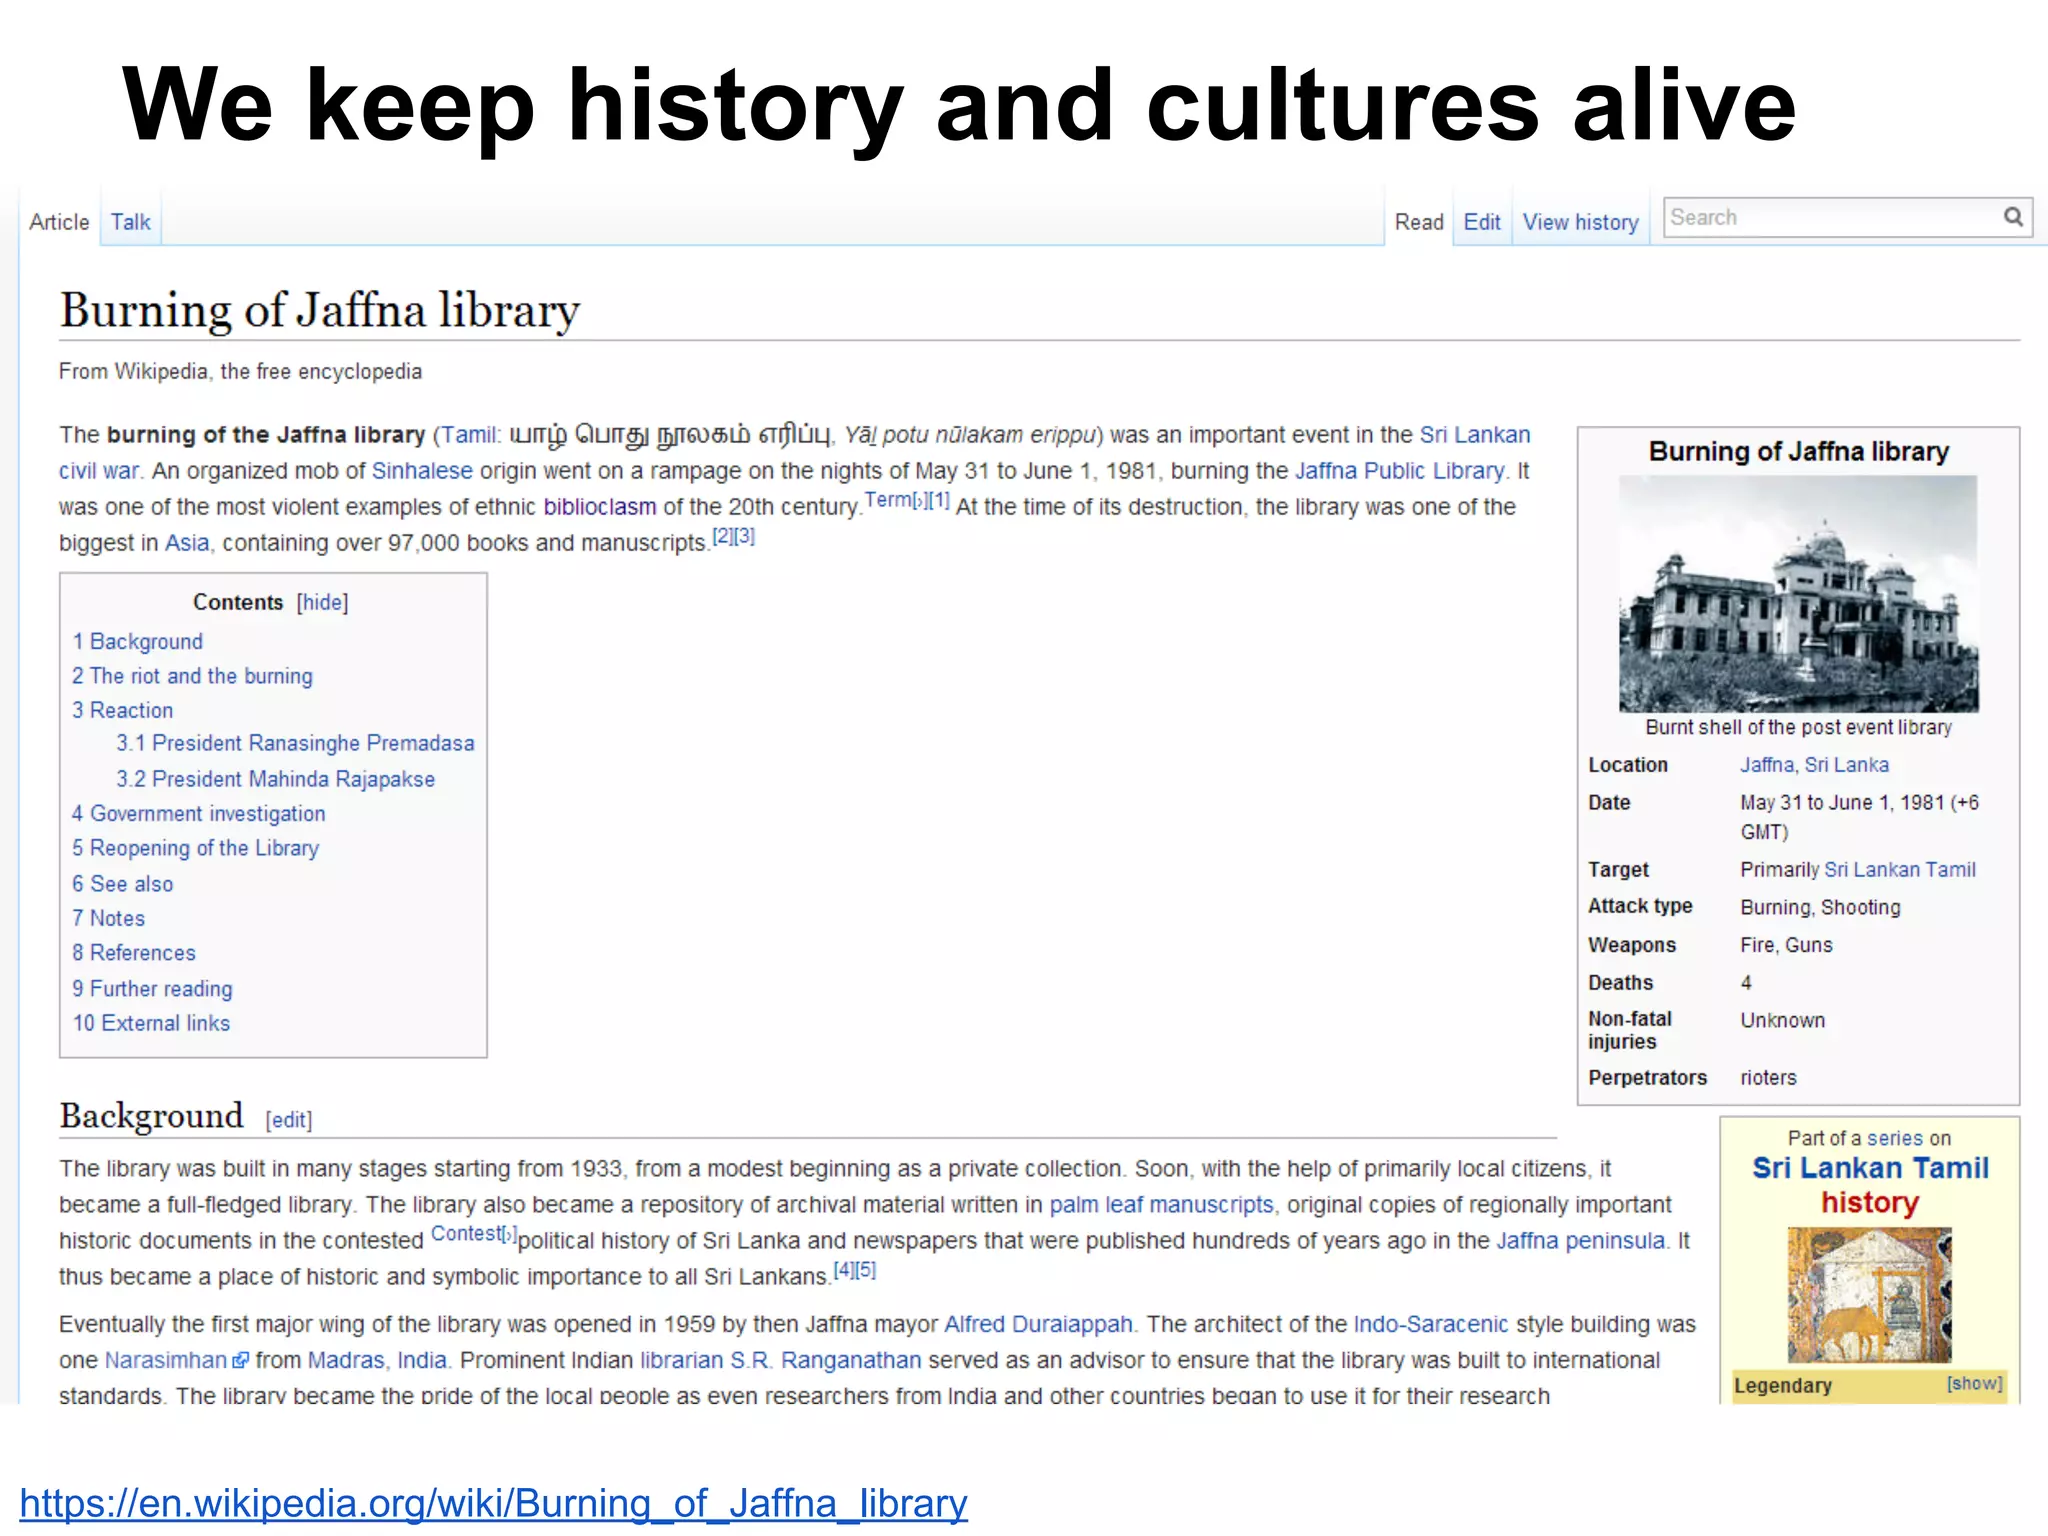Jump to 5 Reopening of the Library

pyautogui.click(x=195, y=848)
